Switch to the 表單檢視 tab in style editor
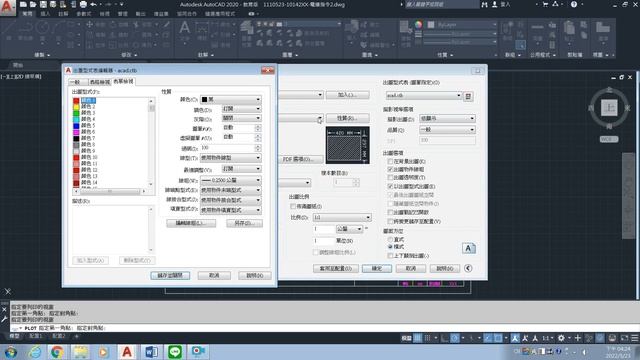 (x=124, y=81)
